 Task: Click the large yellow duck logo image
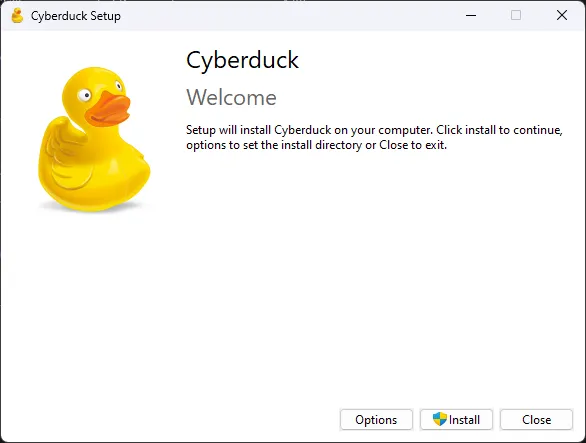94,139
